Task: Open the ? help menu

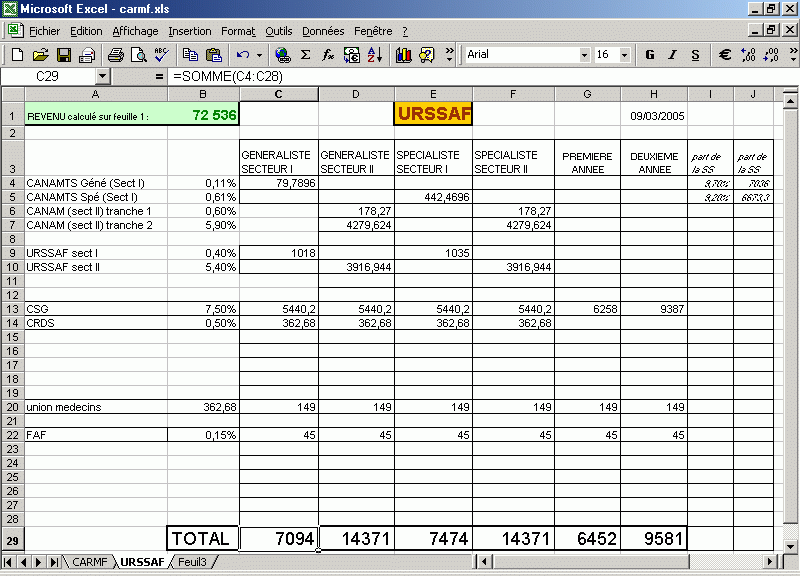Action: click(405, 31)
